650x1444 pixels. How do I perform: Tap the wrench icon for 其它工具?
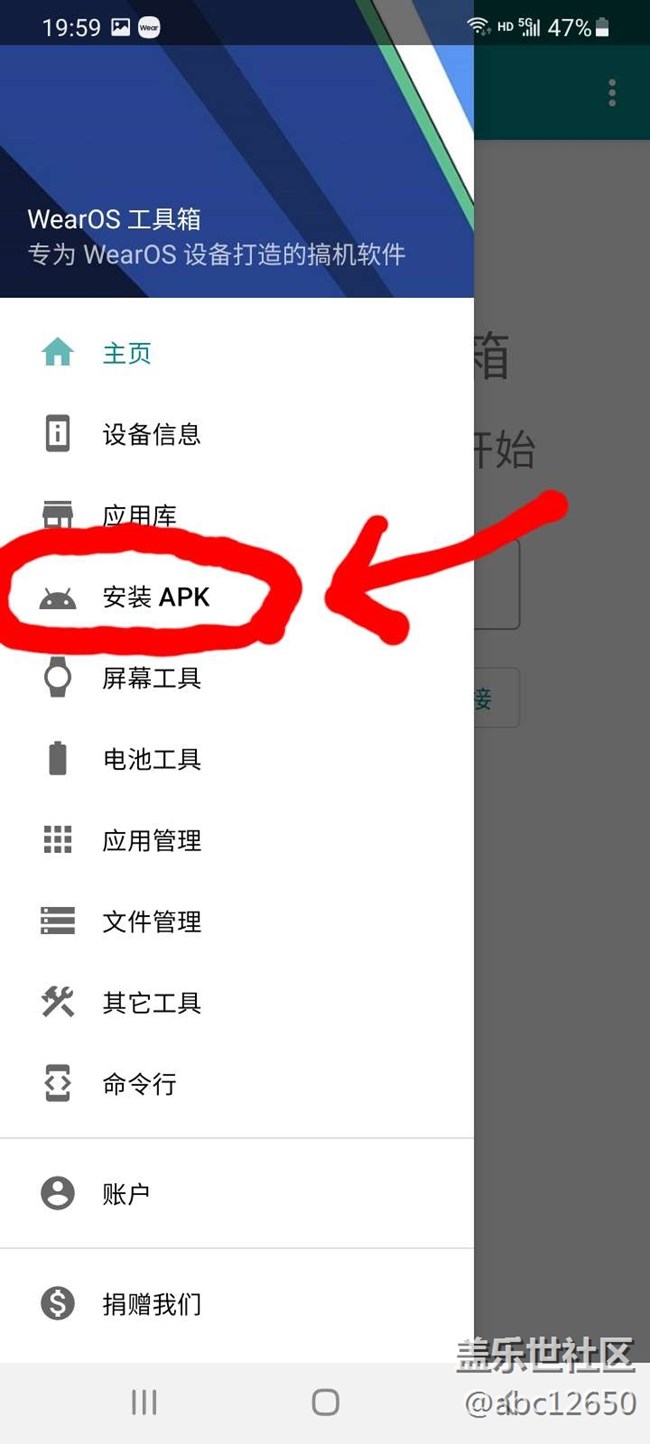coord(57,1002)
